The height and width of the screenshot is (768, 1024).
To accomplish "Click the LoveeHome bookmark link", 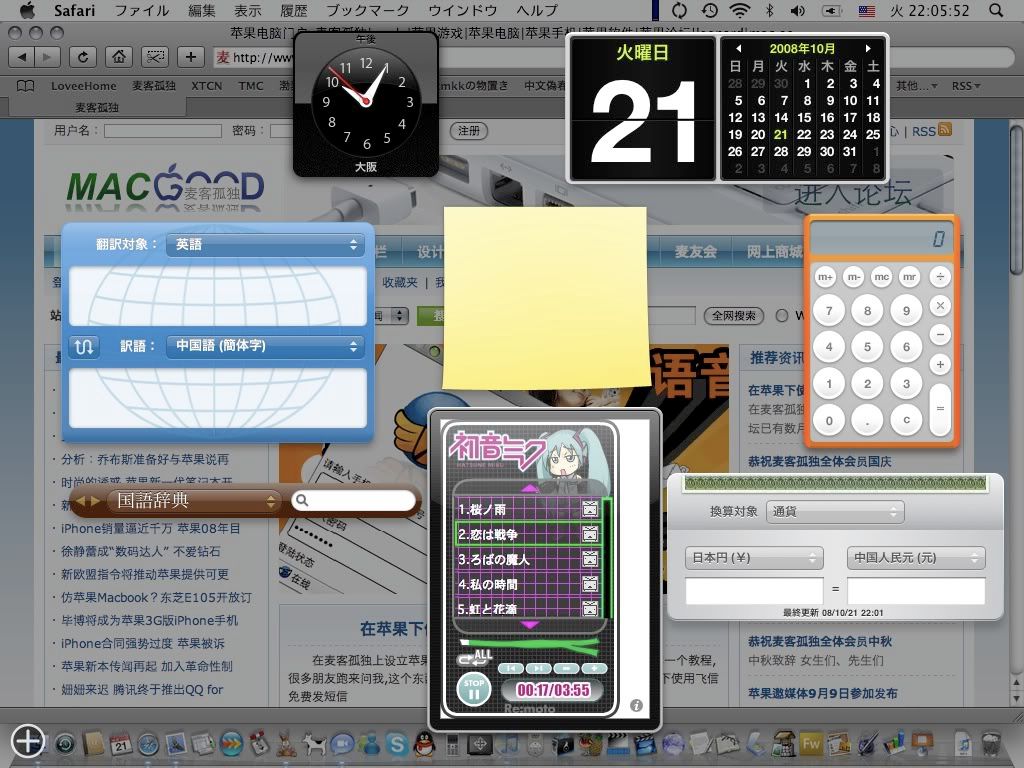I will coord(84,86).
